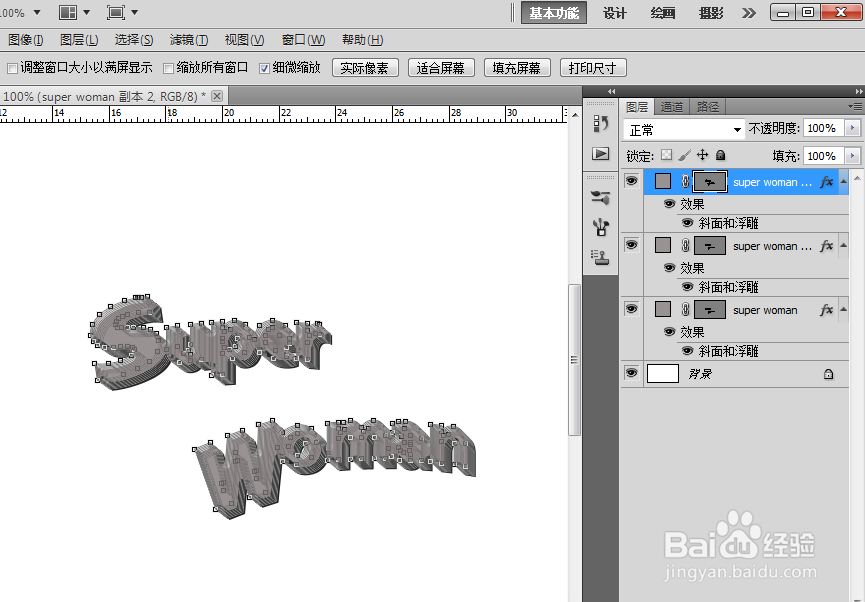
Task: Hide the top super woman 副本 2 layer
Action: tap(632, 181)
